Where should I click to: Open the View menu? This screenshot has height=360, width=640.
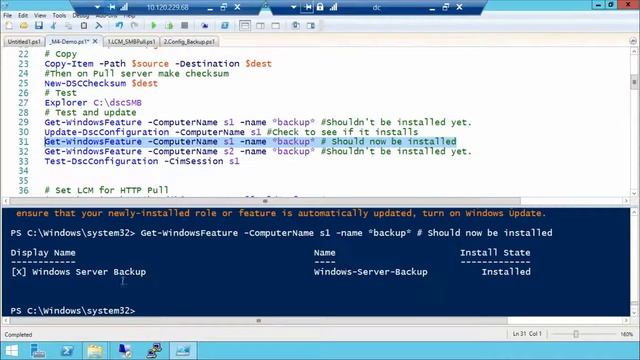coord(40,16)
